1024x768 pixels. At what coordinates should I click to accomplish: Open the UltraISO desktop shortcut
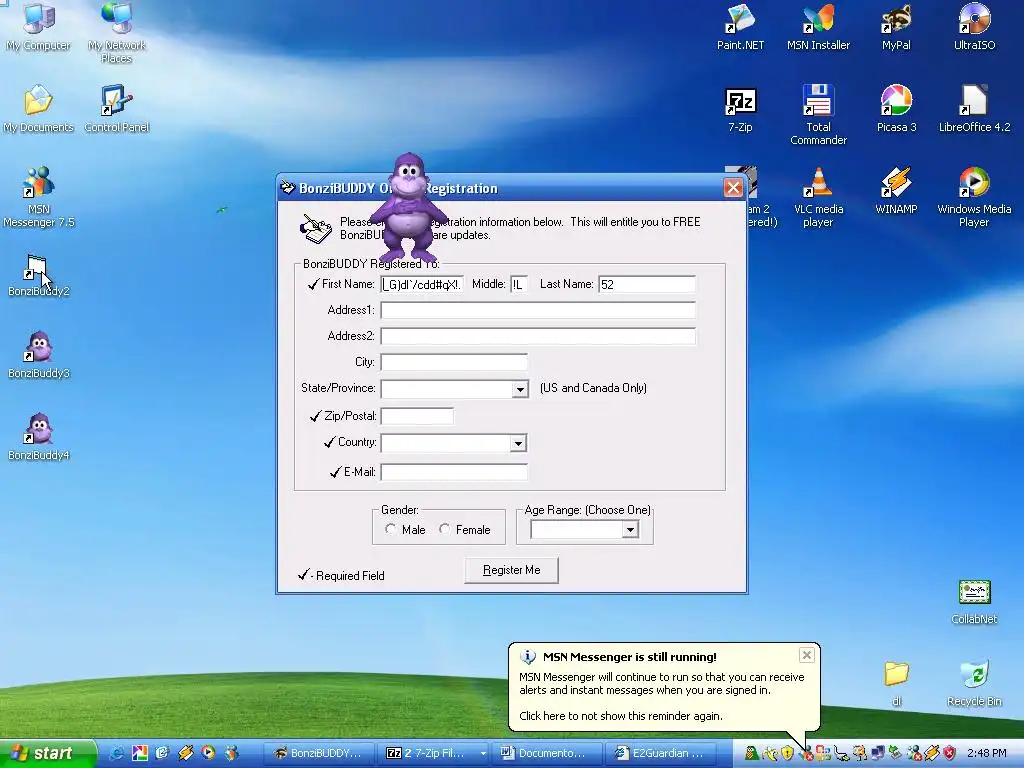(x=974, y=26)
